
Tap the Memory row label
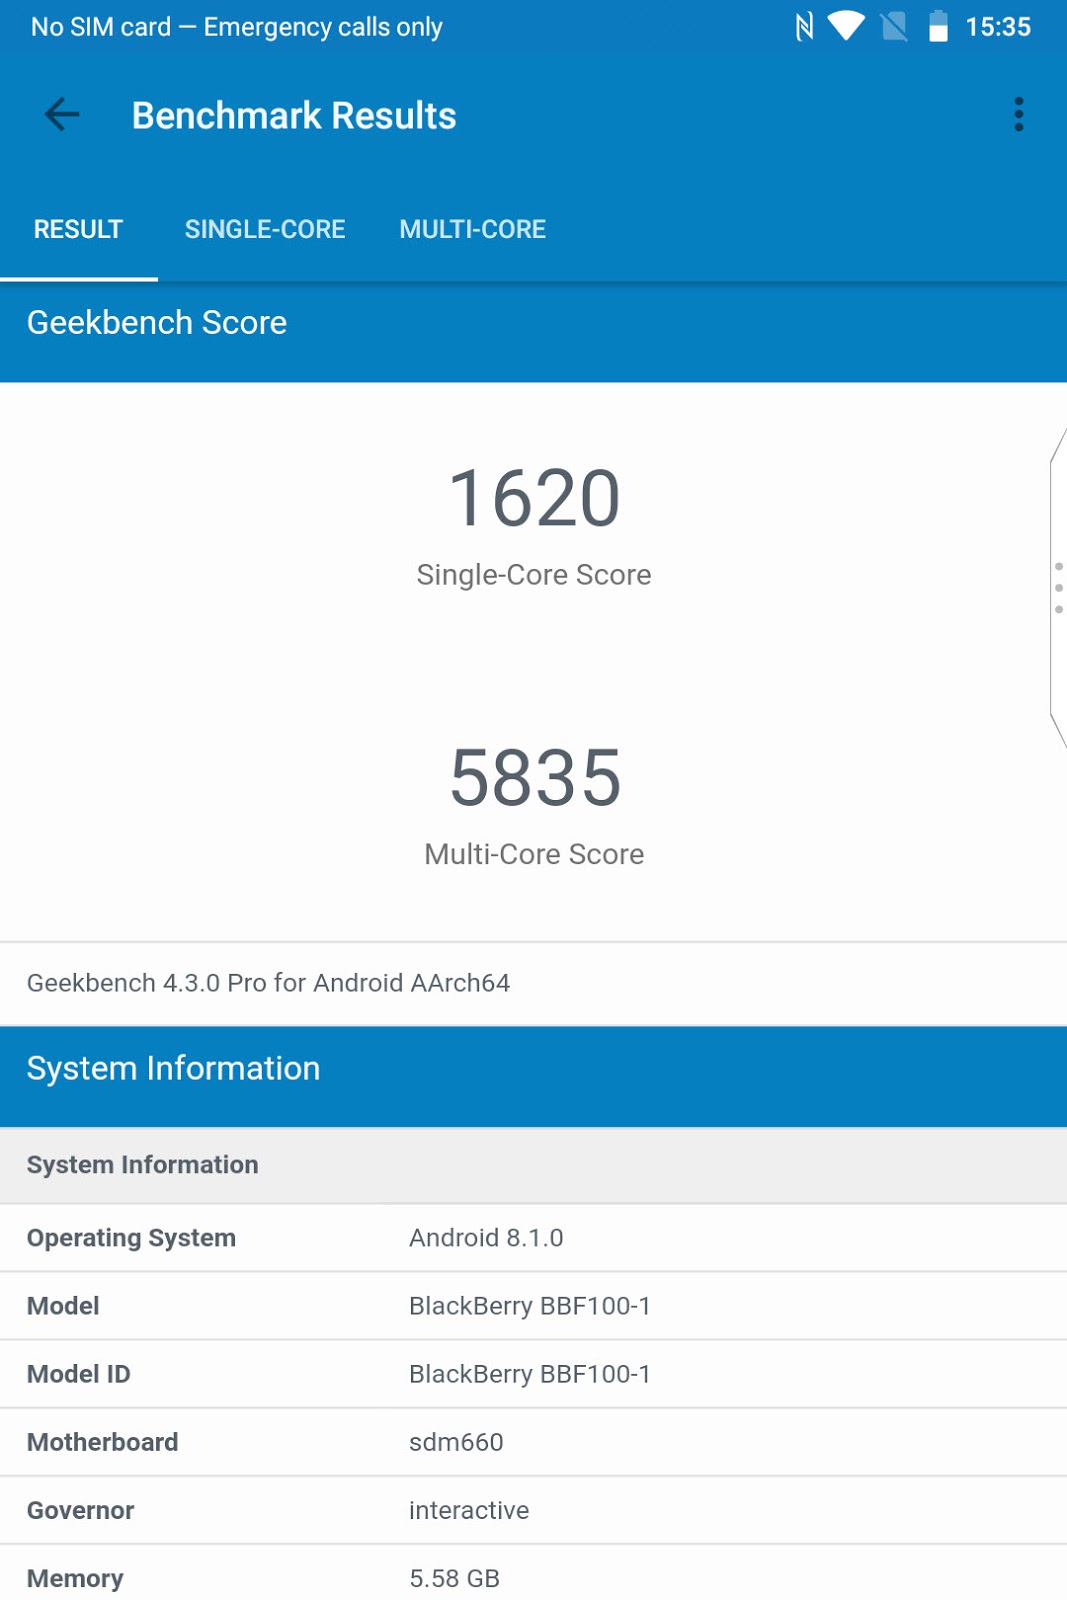75,1578
